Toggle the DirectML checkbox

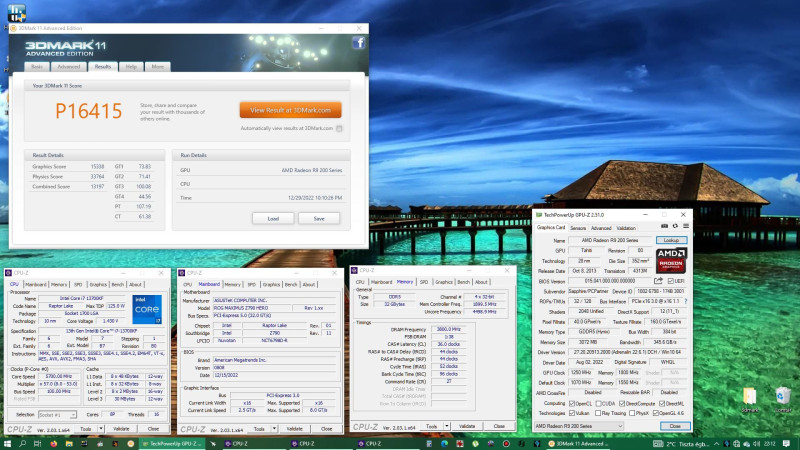click(662, 404)
